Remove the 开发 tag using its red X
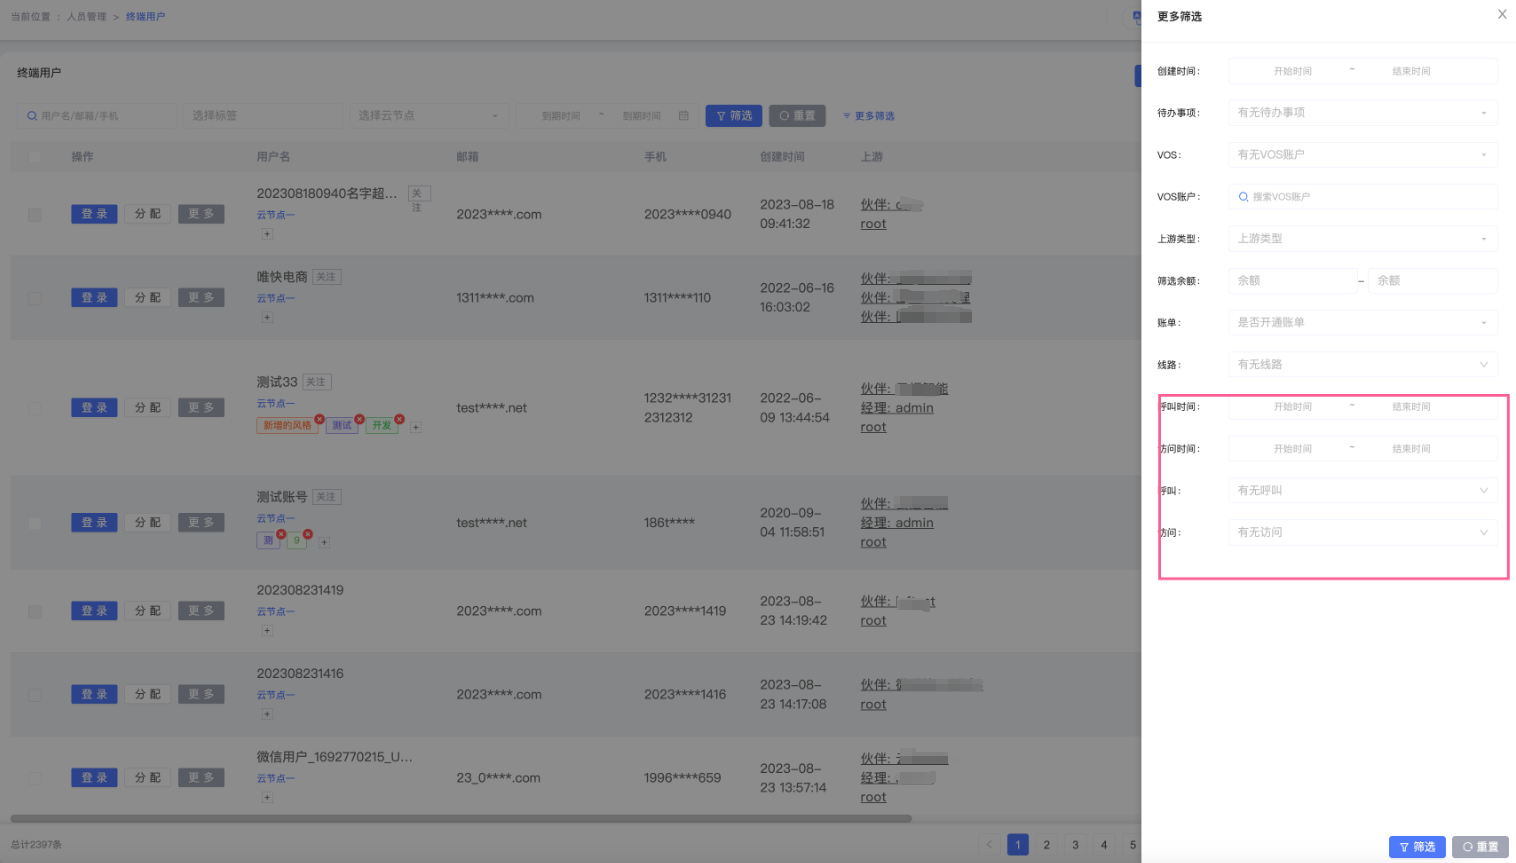This screenshot has width=1516, height=863. point(399,419)
